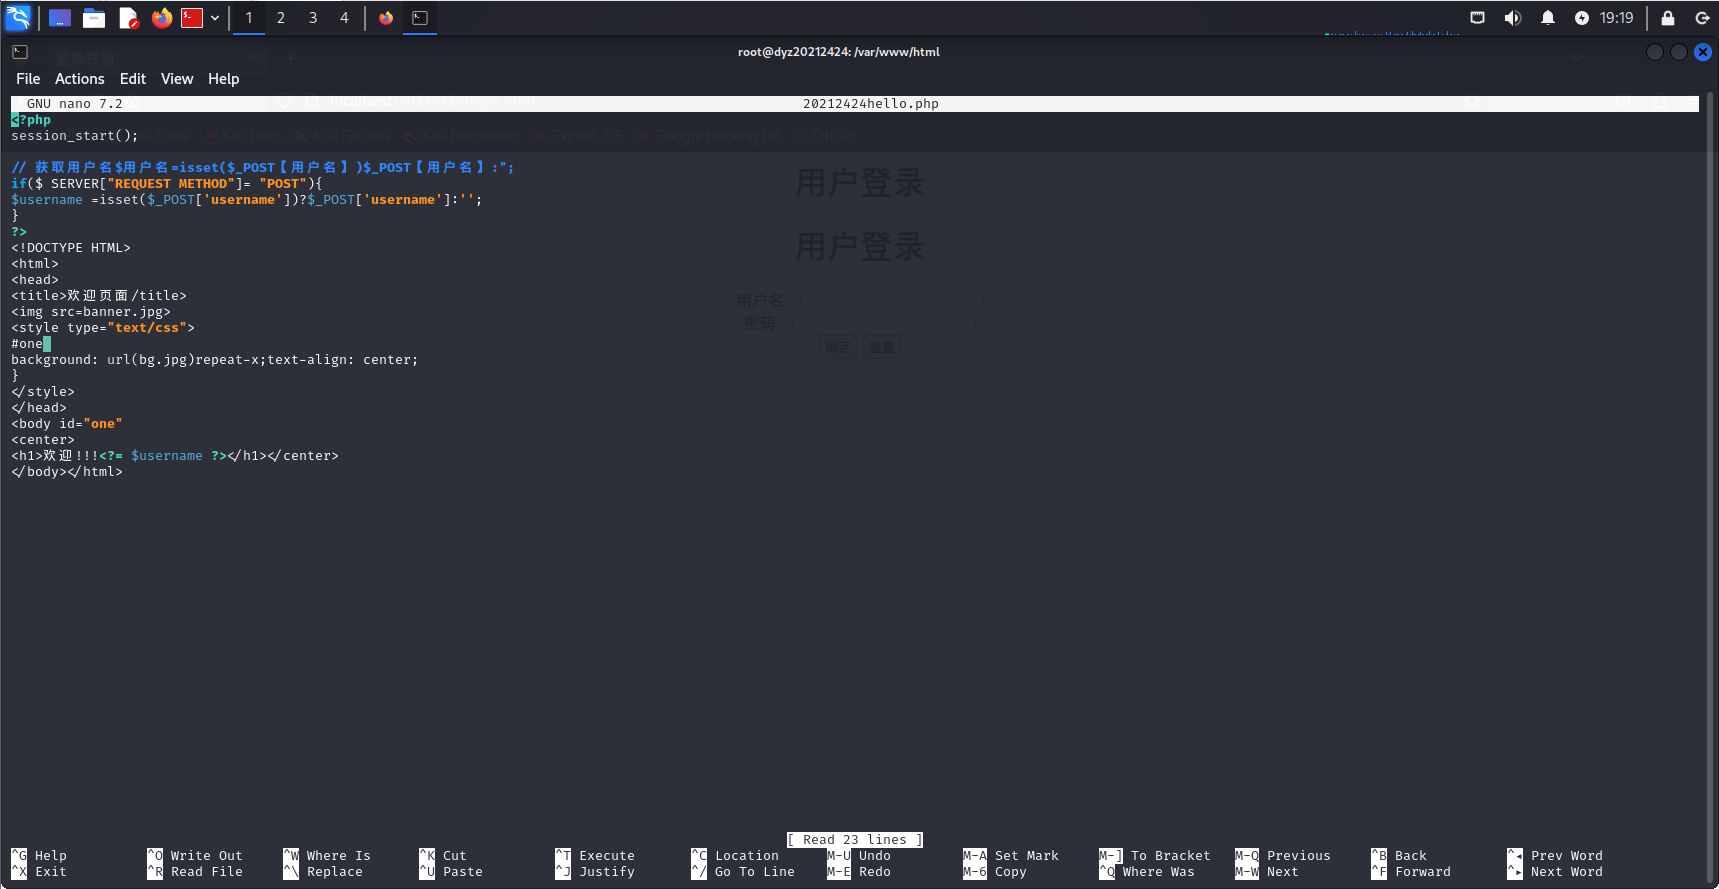Viewport: 1719px width, 889px height.
Task: Switch to workspace 2
Action: coord(281,18)
